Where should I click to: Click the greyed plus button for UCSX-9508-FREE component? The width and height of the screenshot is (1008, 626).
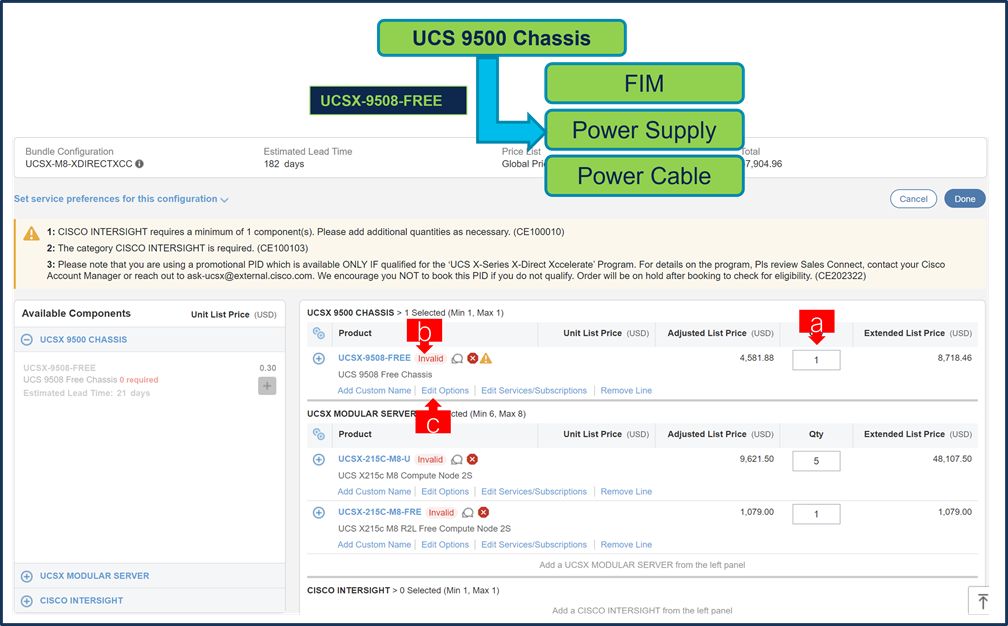(x=267, y=386)
